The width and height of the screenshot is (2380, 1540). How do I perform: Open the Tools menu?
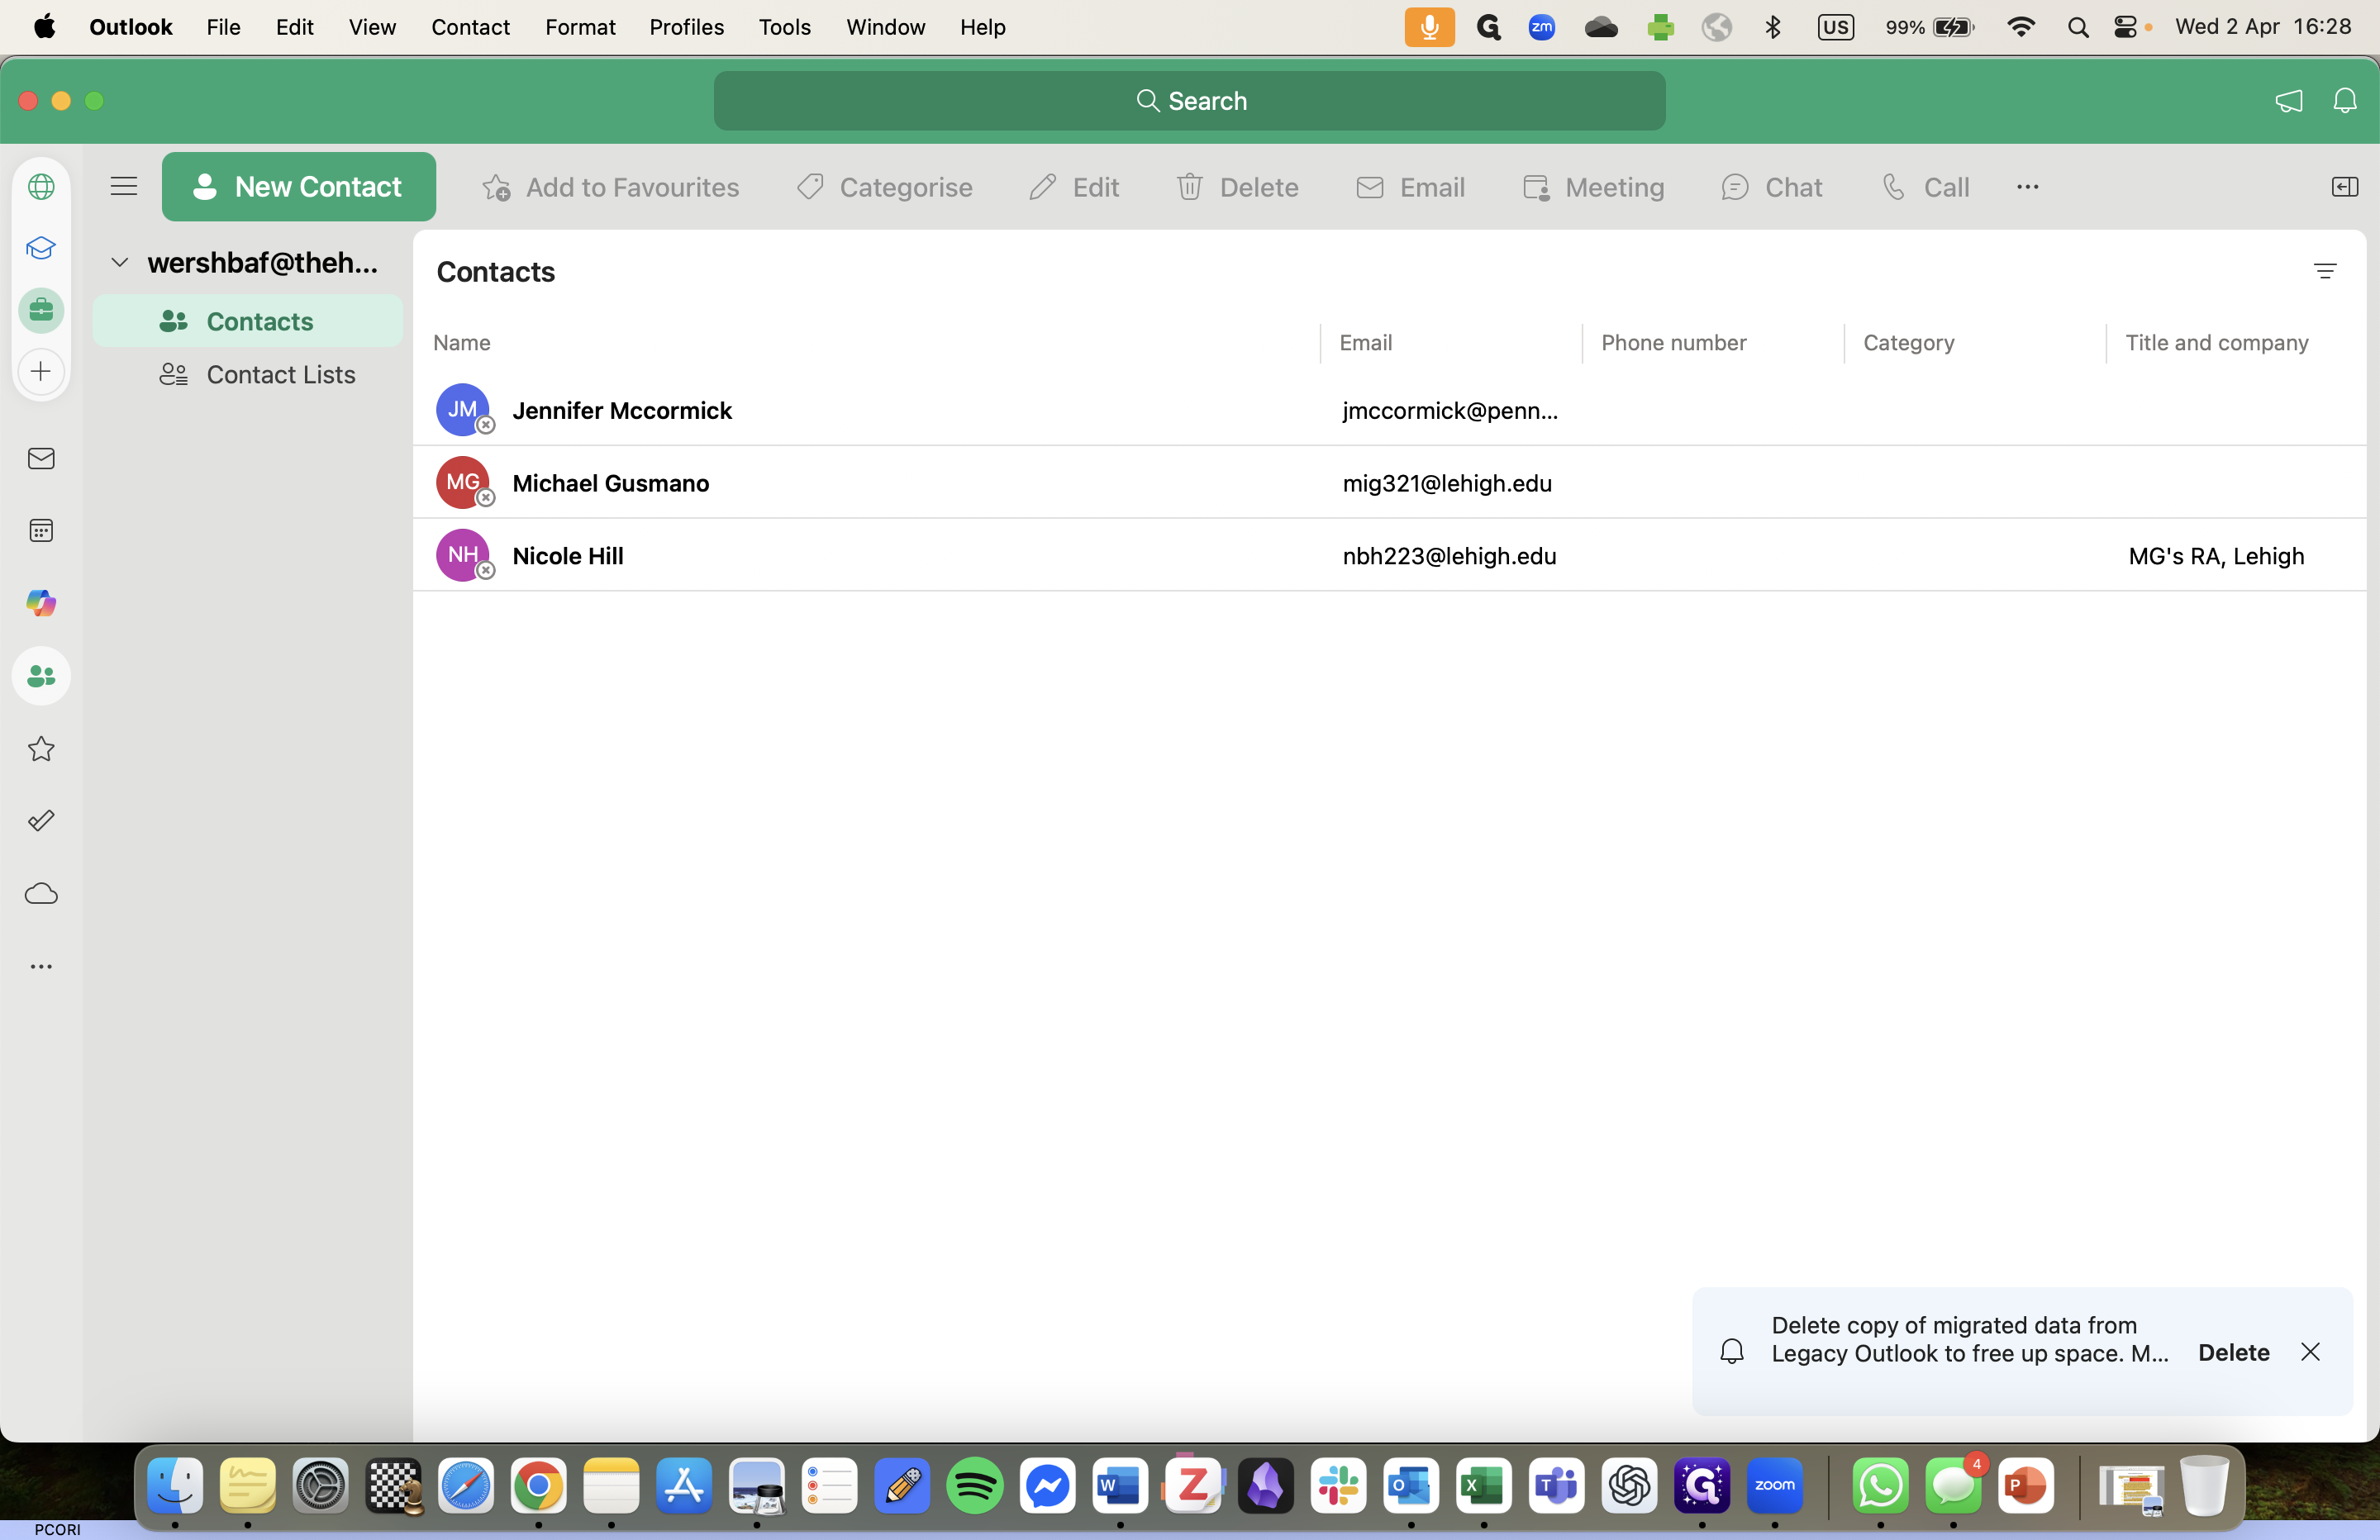point(784,27)
